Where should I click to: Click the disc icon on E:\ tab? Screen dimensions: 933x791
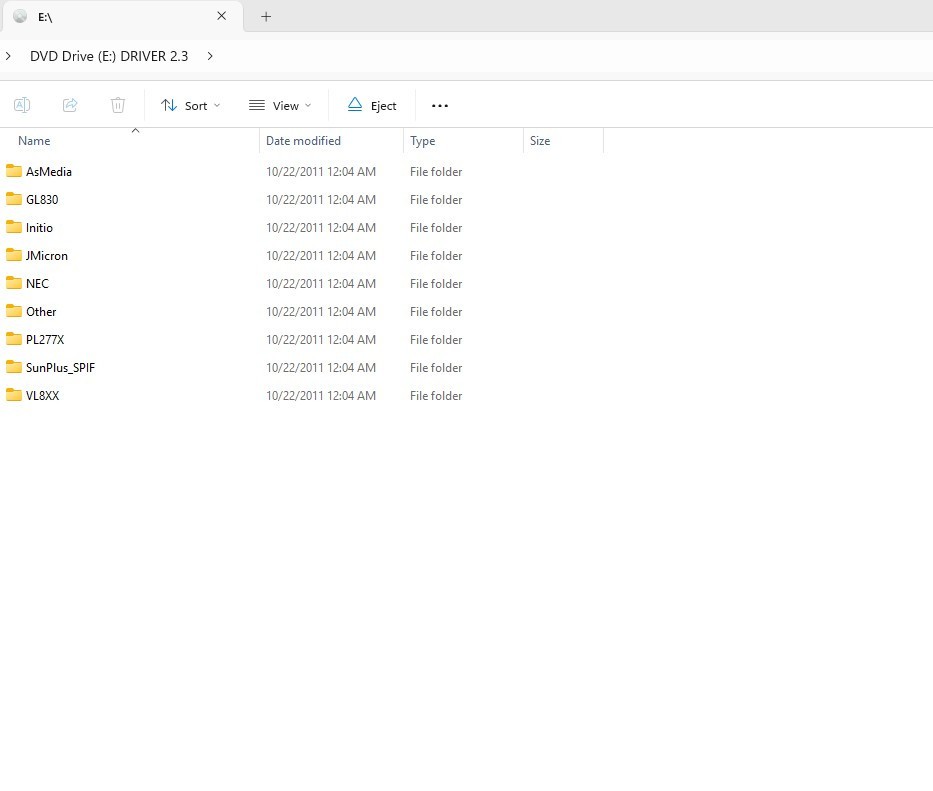tap(20, 16)
